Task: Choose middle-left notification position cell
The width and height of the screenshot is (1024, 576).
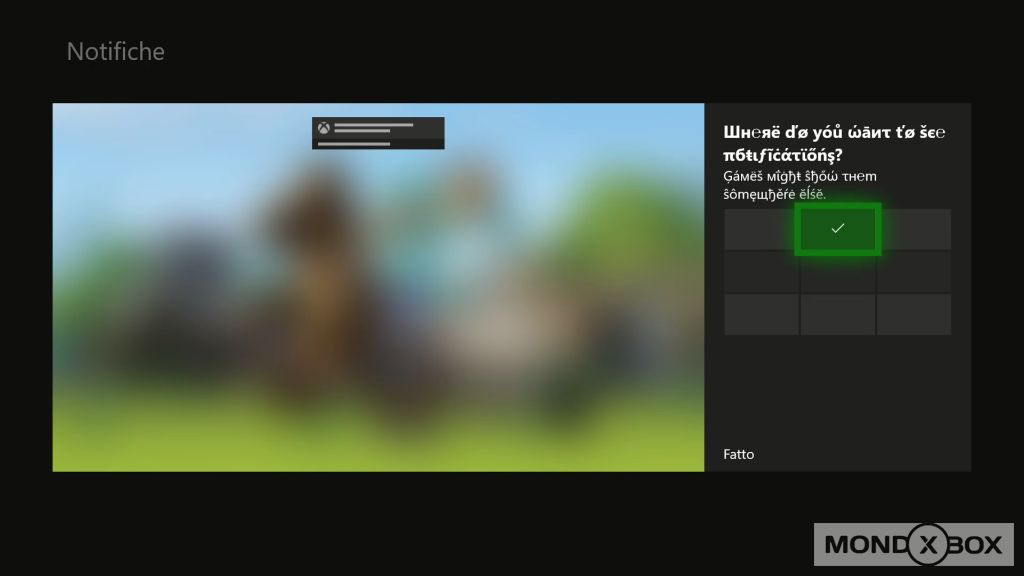Action: (761, 272)
